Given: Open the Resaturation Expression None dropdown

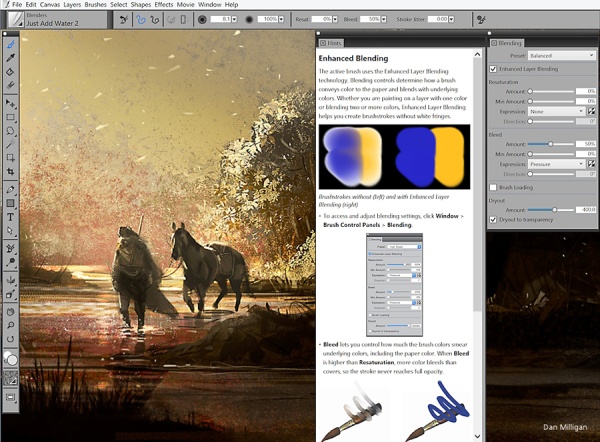Looking at the screenshot, I should click(557, 111).
